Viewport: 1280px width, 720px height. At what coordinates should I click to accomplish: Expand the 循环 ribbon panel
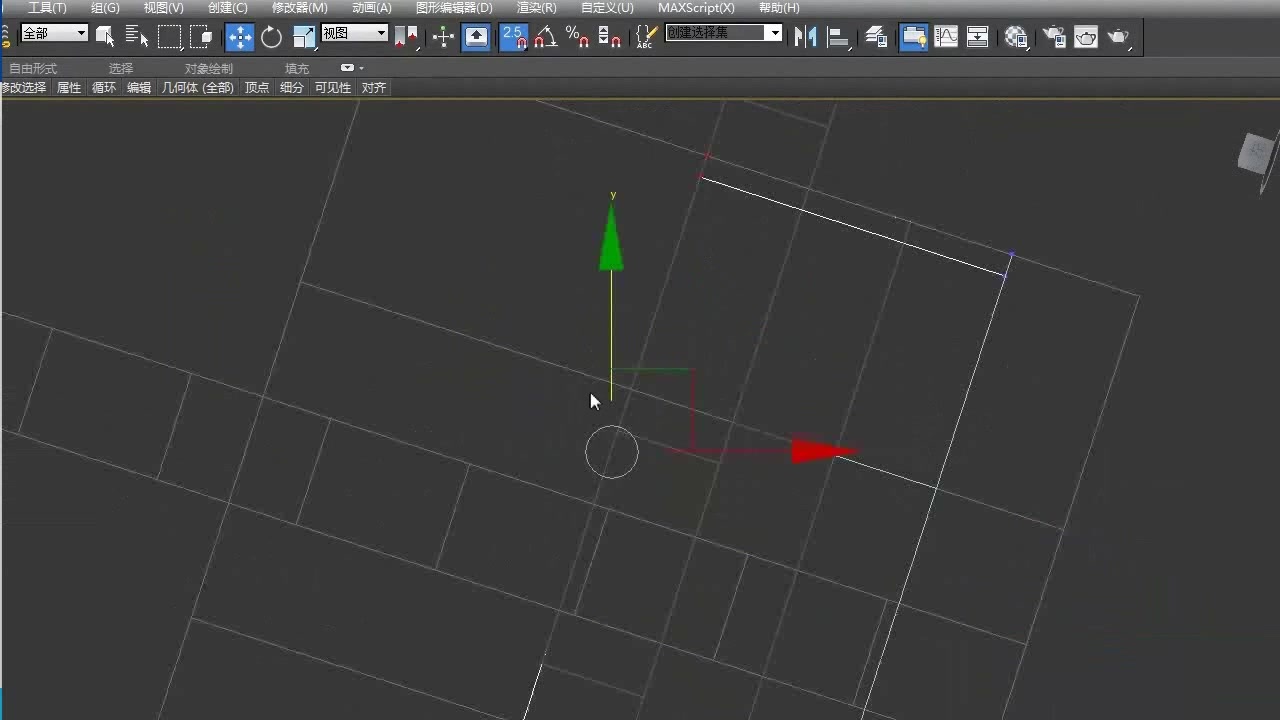coord(104,88)
